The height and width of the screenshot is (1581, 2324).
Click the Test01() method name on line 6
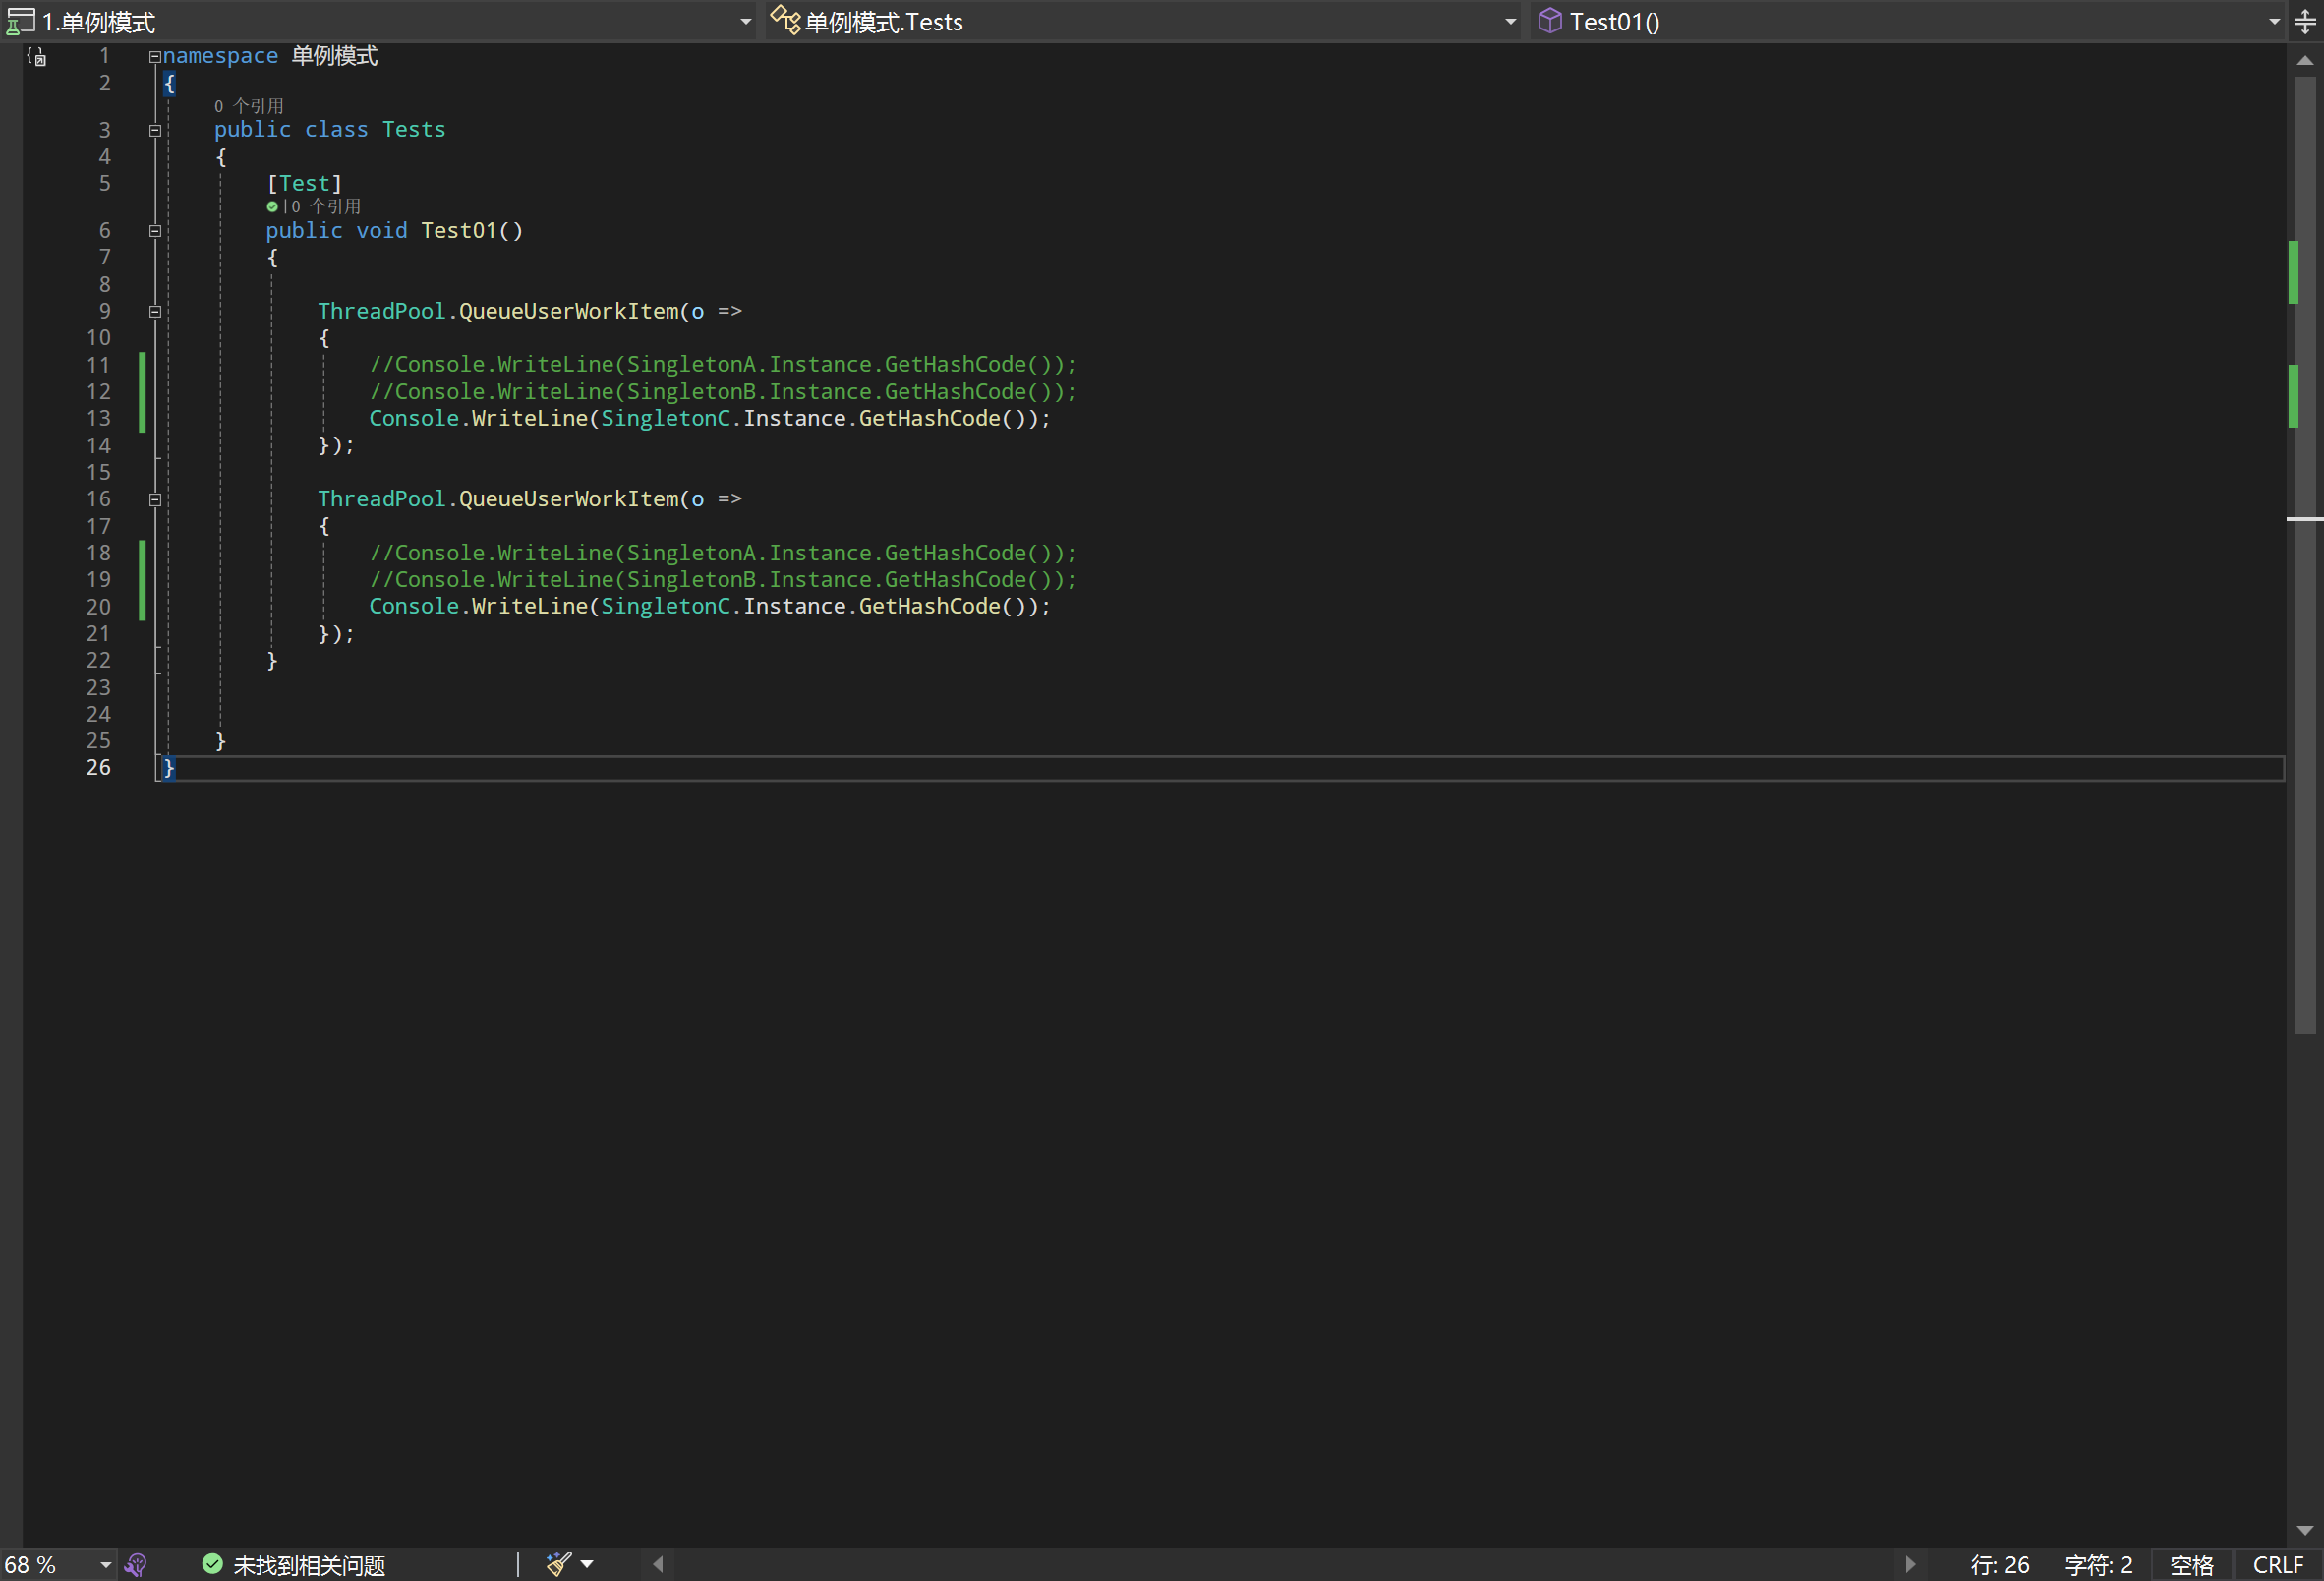[472, 231]
